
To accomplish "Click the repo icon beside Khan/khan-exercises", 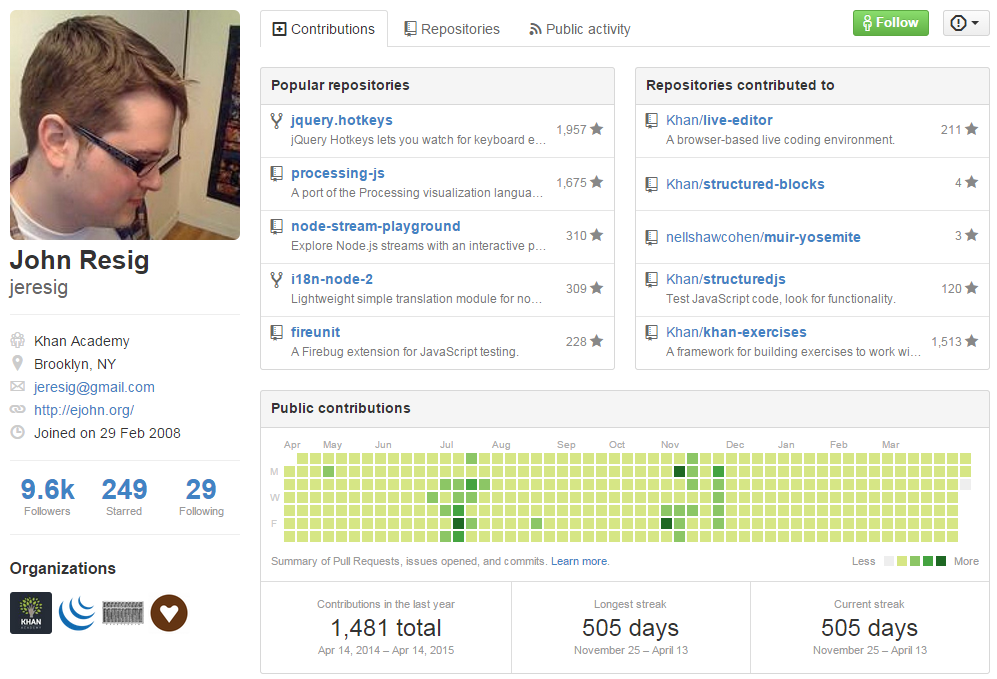I will [x=652, y=333].
